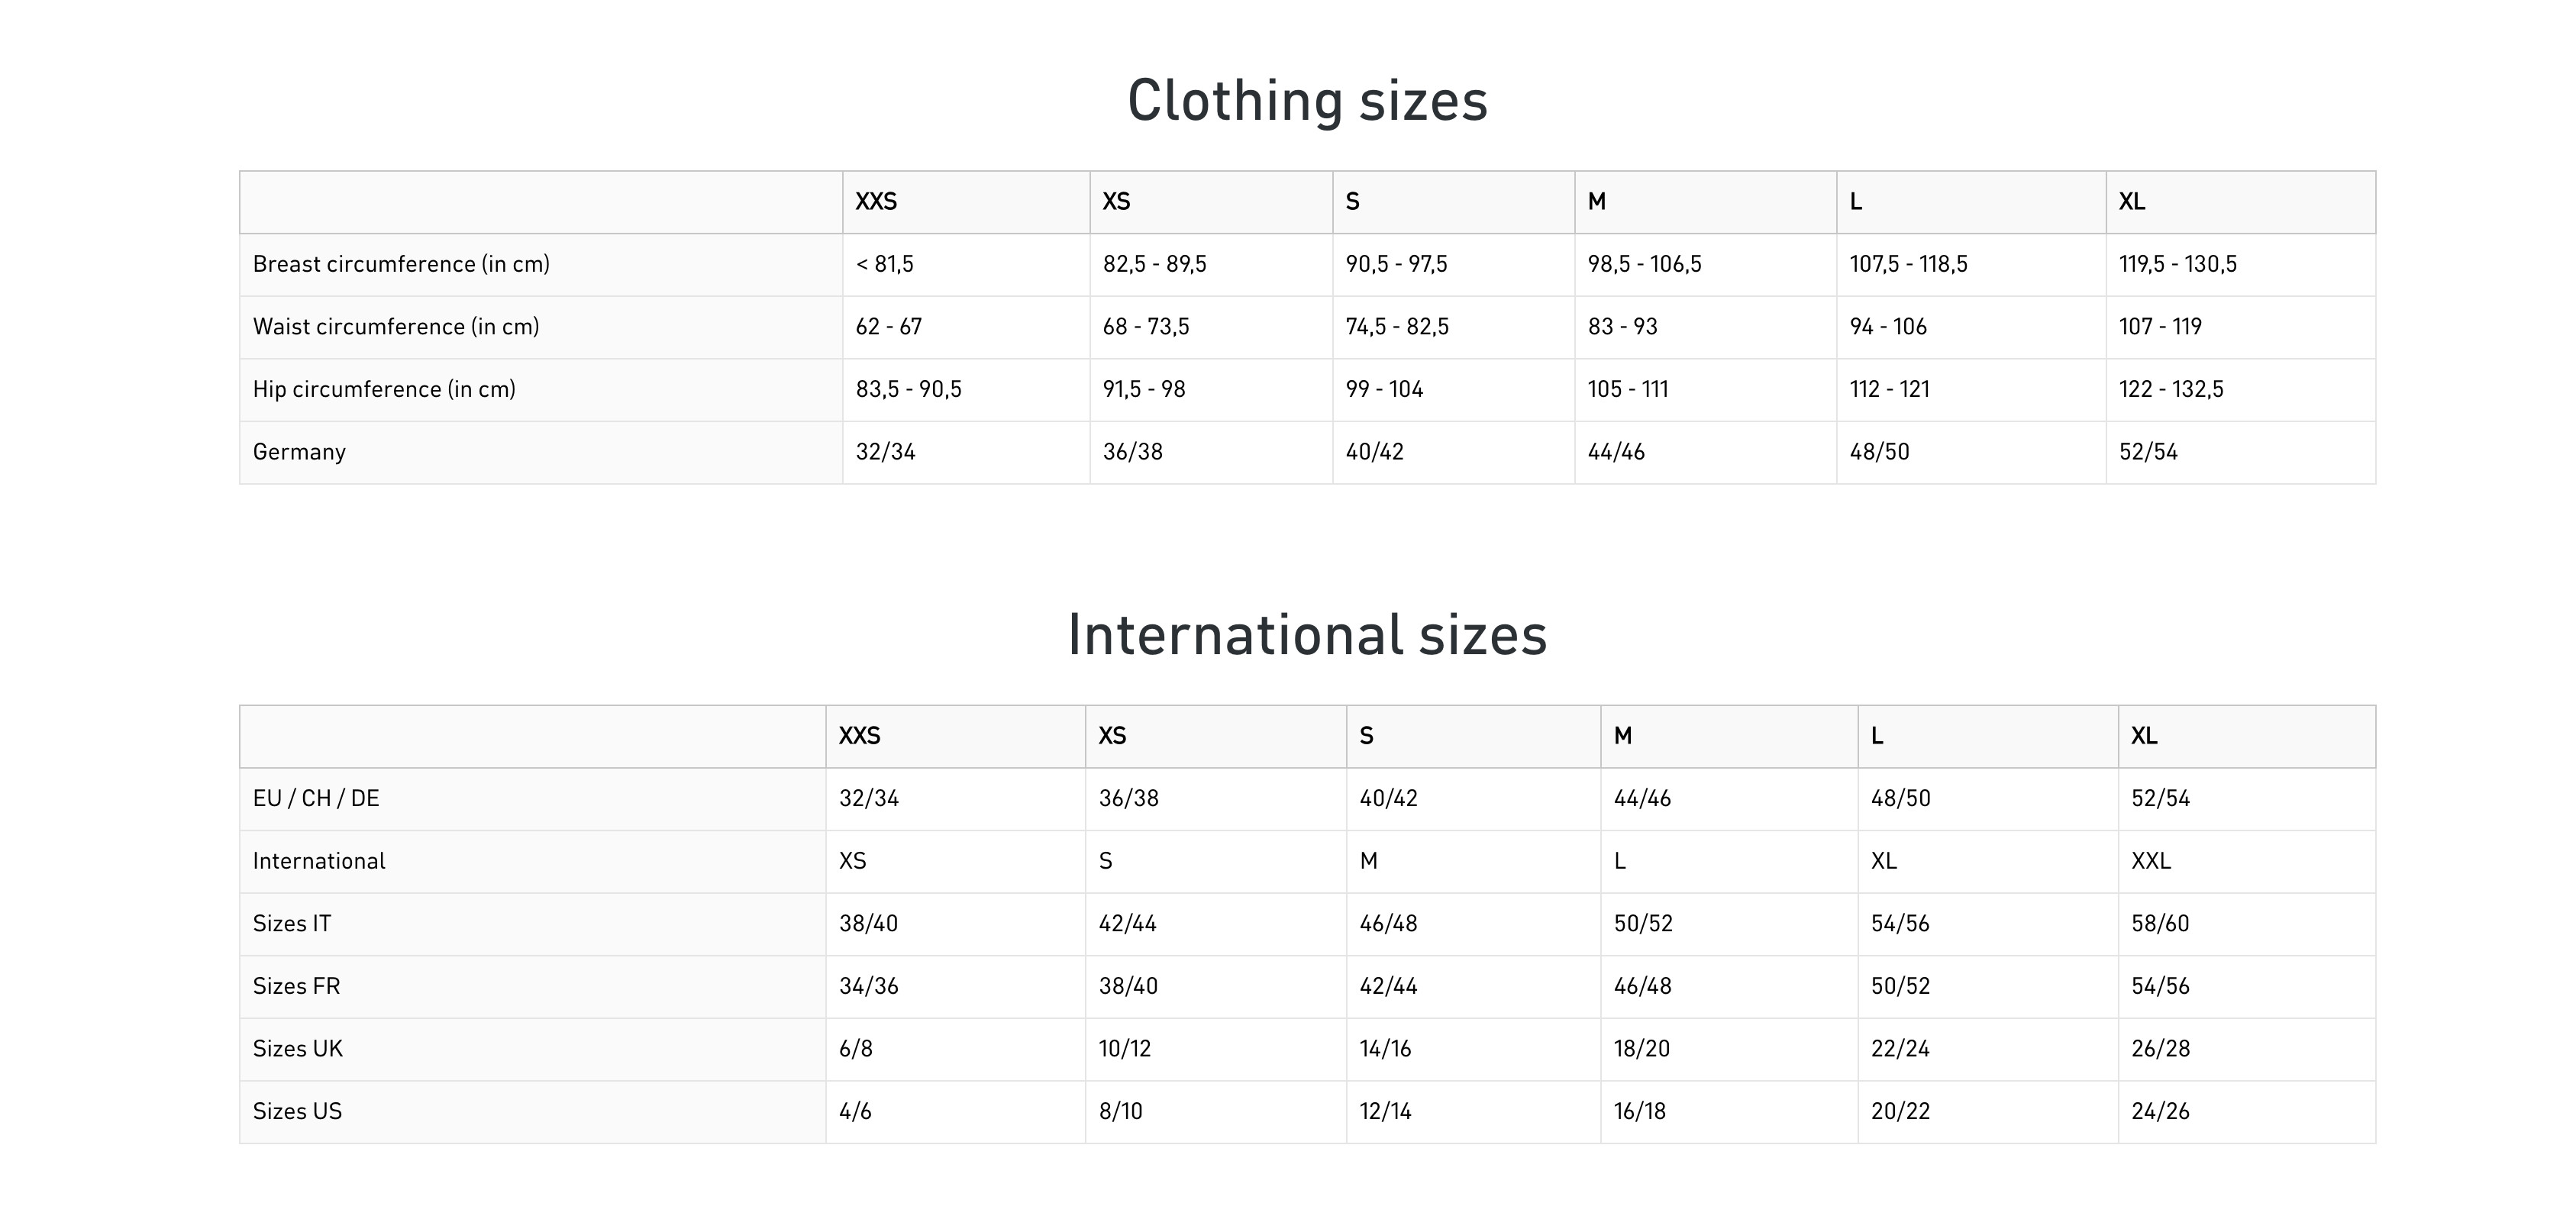Select the Waist circumference (in cm) row label
This screenshot has width=2576, height=1232.
pos(396,327)
